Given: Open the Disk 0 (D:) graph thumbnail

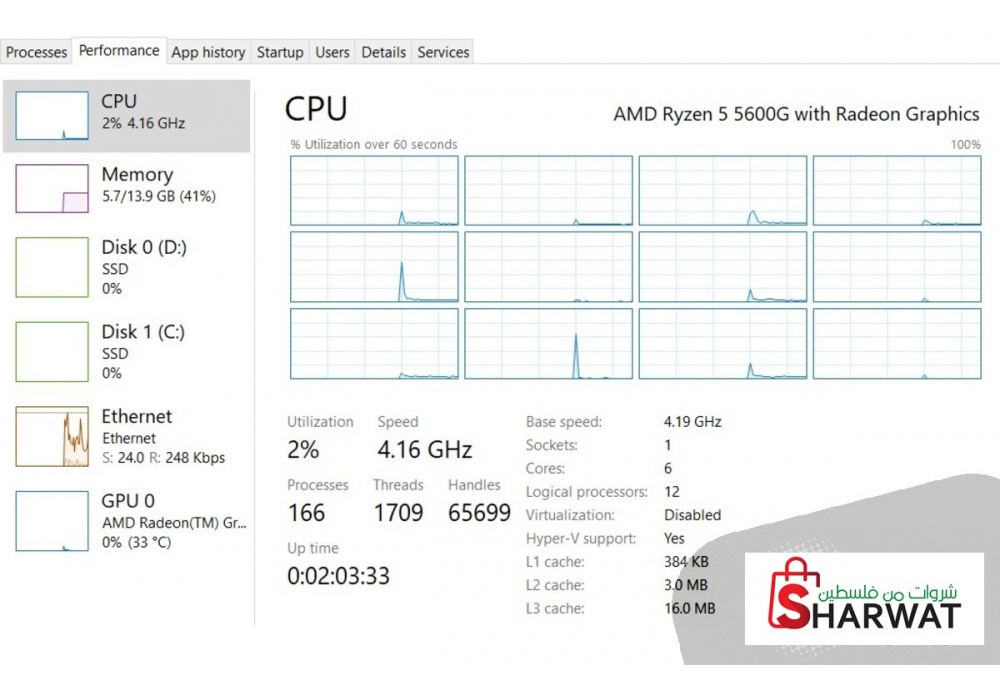Looking at the screenshot, I should [52, 267].
